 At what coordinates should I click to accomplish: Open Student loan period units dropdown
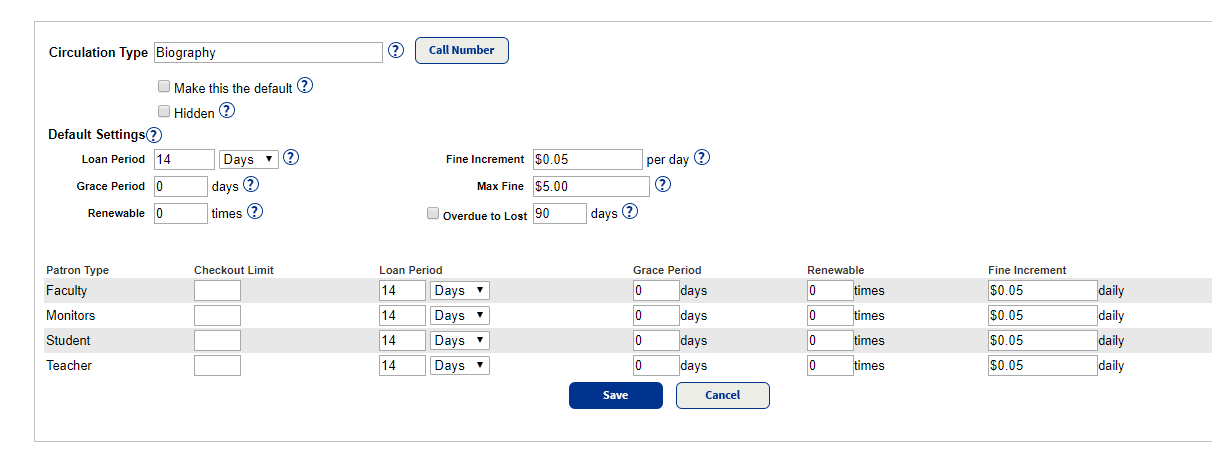point(459,340)
